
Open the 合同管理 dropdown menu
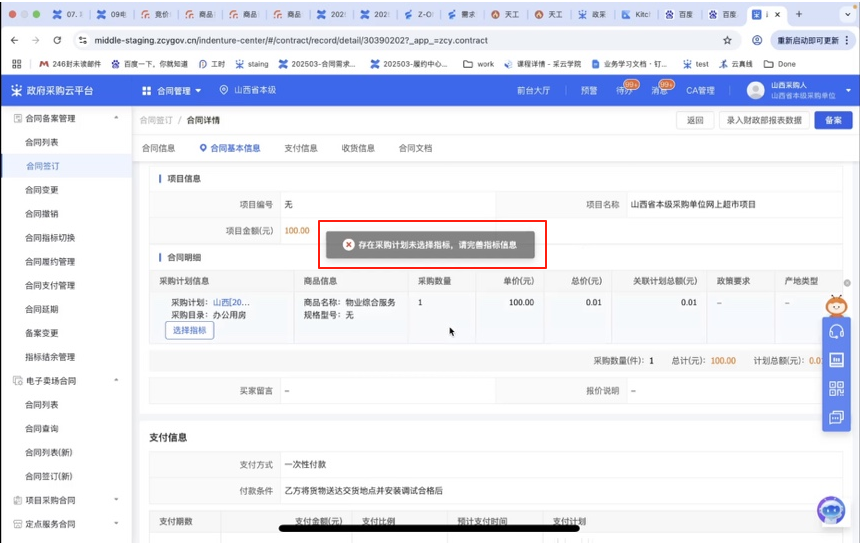172,90
